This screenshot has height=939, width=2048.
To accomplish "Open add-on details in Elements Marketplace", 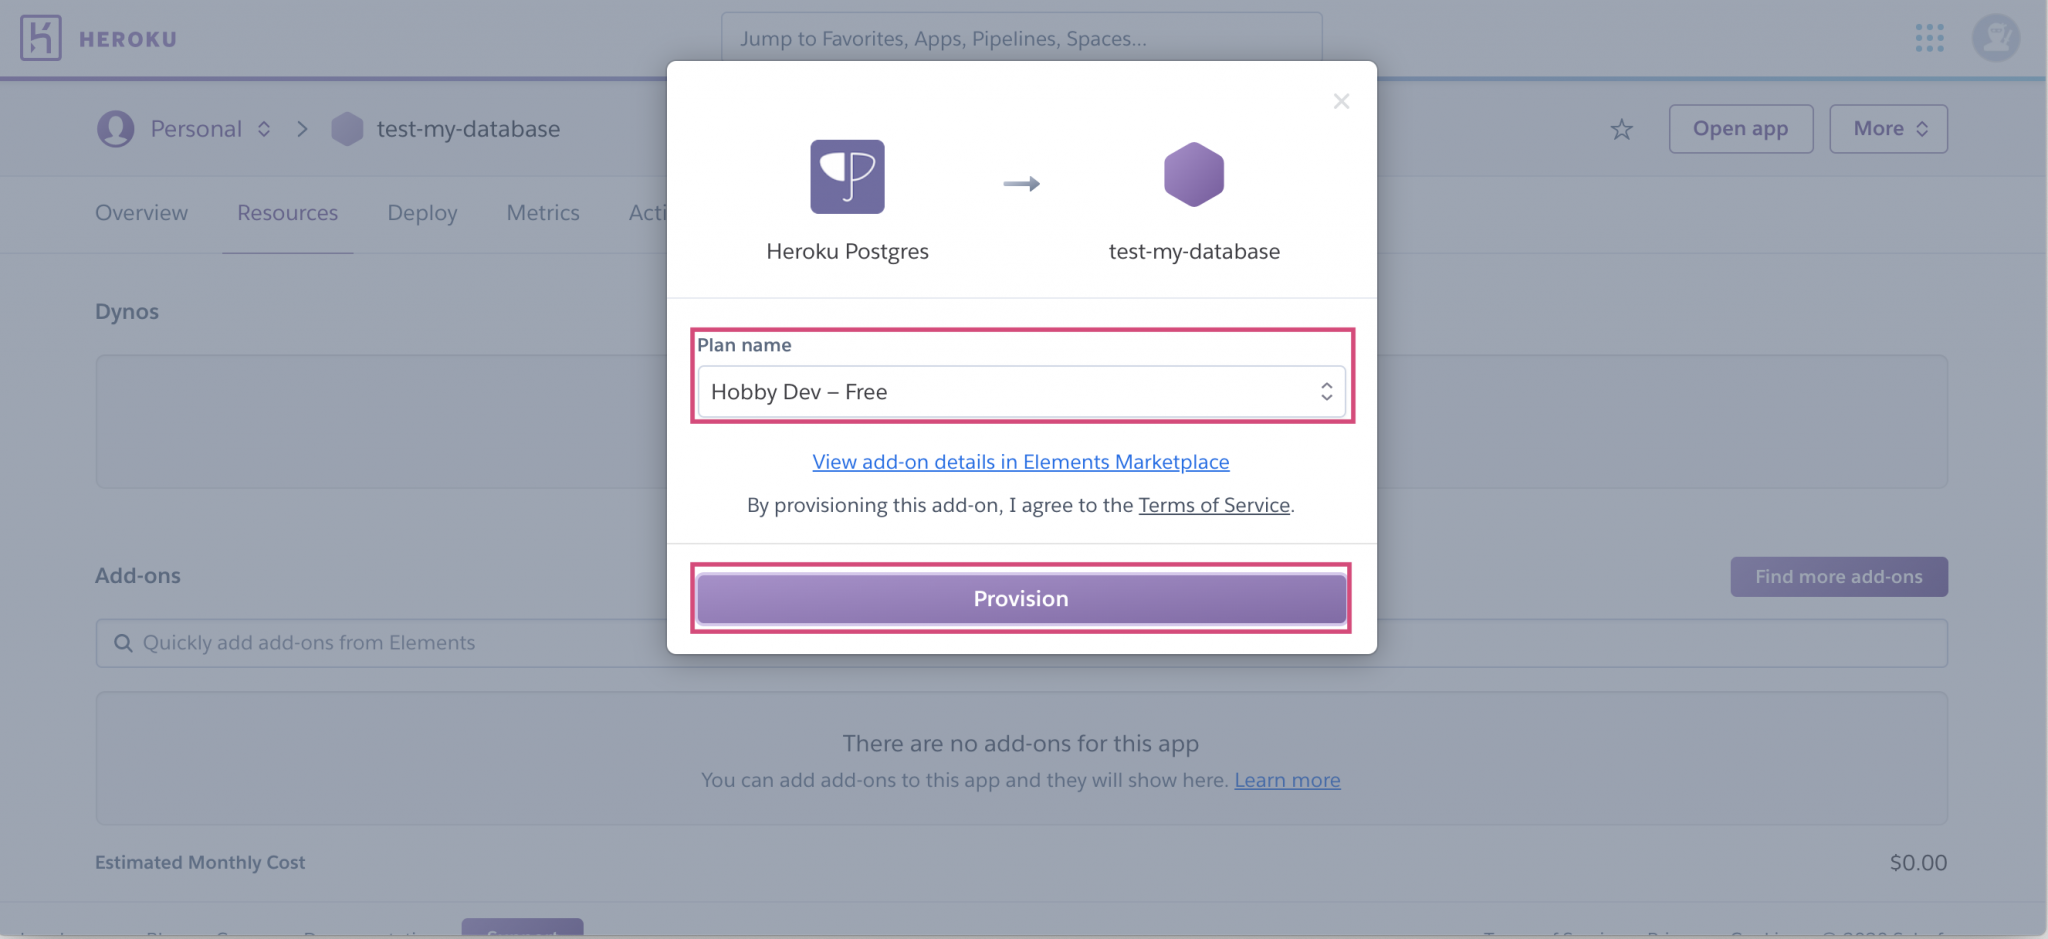I will [x=1020, y=462].
